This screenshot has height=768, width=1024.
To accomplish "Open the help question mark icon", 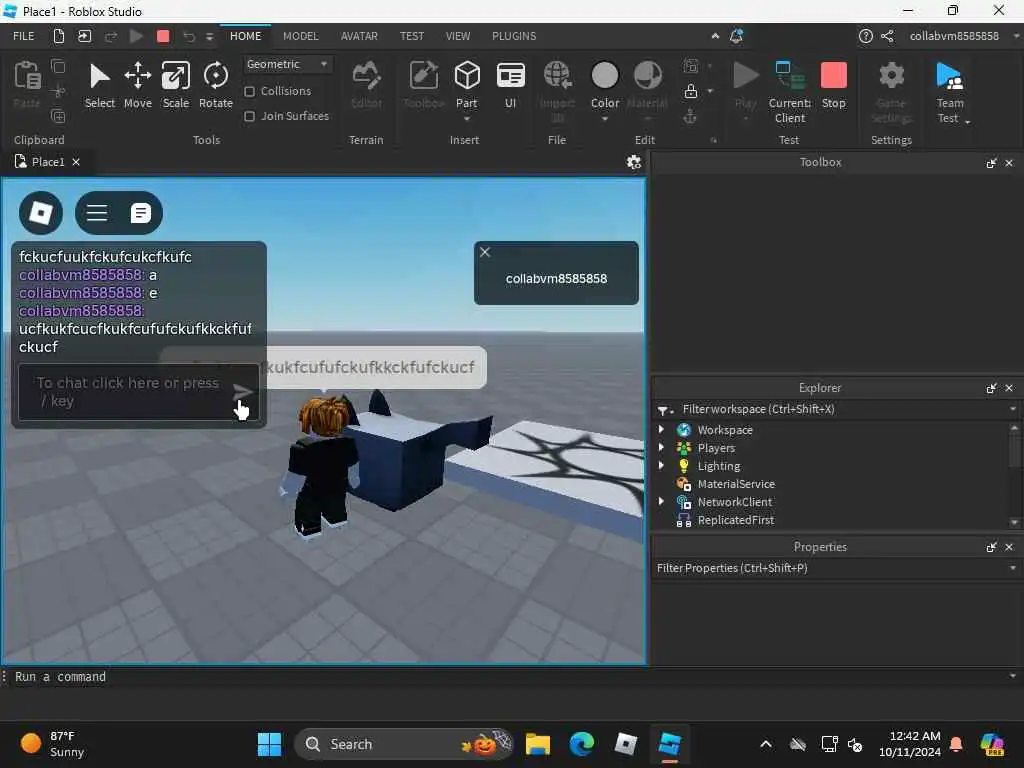I will (x=865, y=36).
